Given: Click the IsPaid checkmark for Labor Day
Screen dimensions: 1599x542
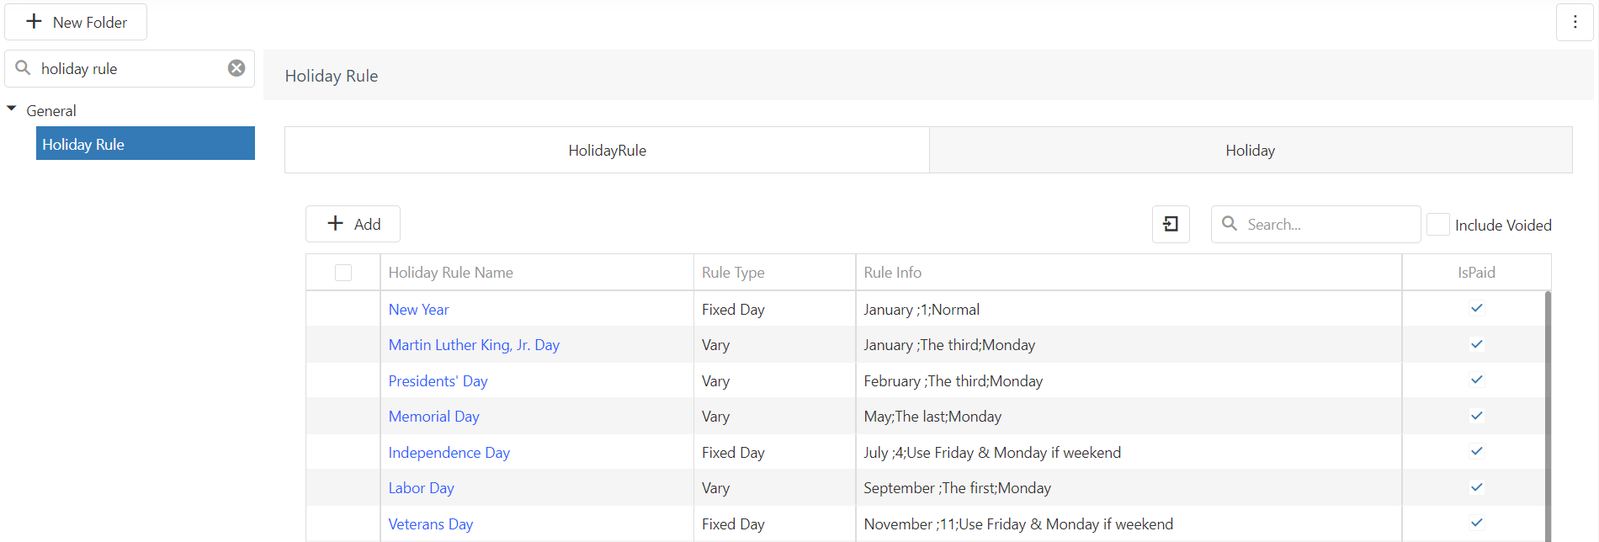Looking at the screenshot, I should click(x=1476, y=487).
